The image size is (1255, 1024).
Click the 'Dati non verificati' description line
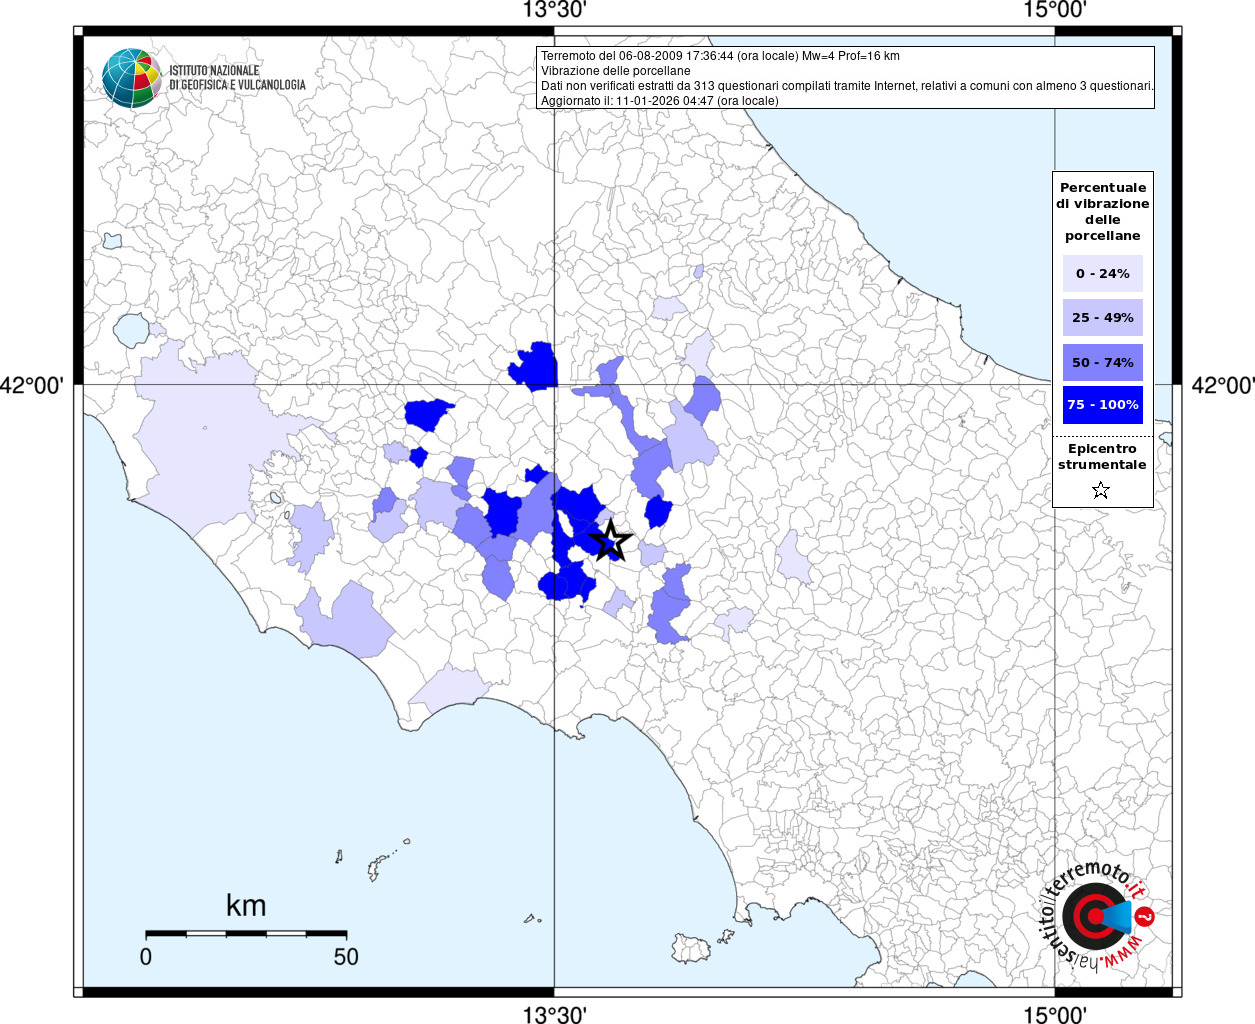pos(847,86)
